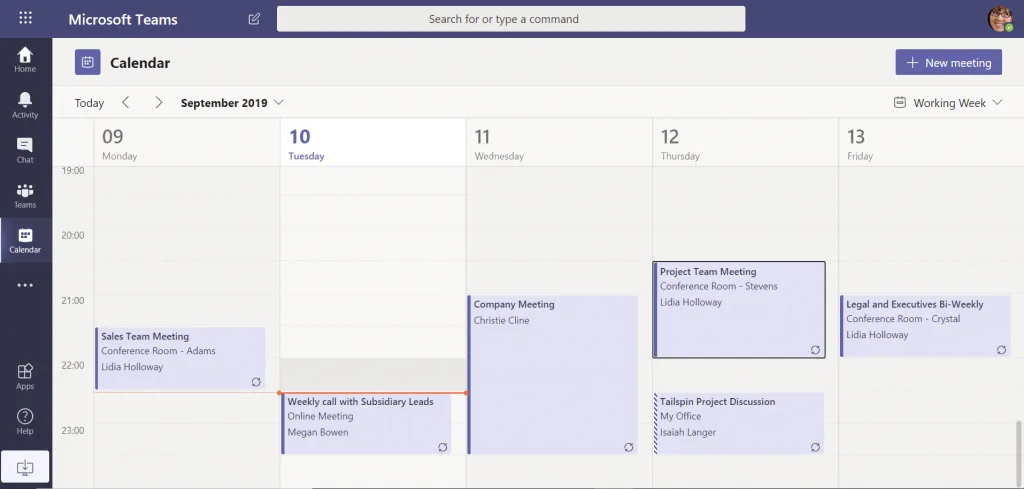Open the Working Week view dropdown
Screen dimensions: 1024x489
(x=948, y=103)
